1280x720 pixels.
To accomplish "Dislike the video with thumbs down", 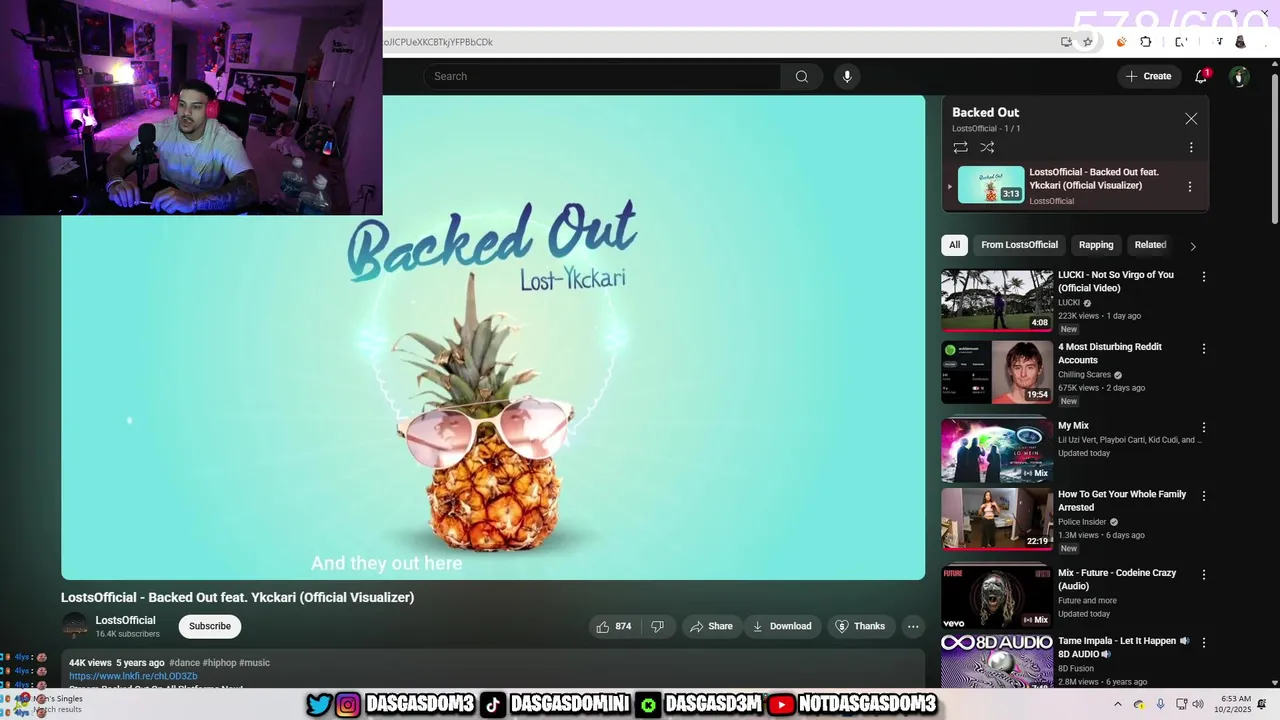I will point(657,626).
